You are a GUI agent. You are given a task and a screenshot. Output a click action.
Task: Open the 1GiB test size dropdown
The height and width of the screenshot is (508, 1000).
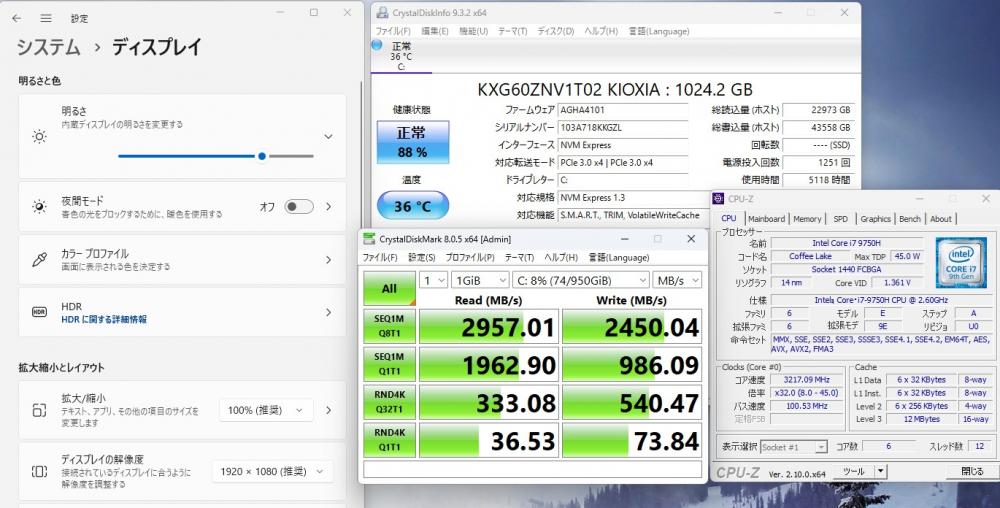pyautogui.click(x=480, y=280)
